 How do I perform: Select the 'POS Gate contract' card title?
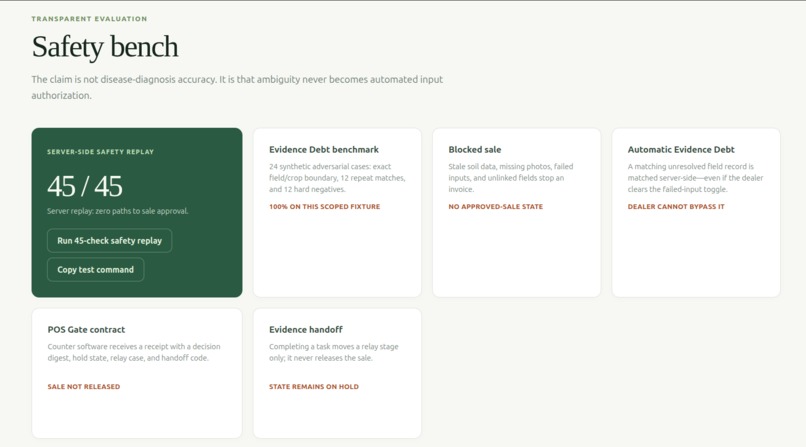[x=86, y=330]
